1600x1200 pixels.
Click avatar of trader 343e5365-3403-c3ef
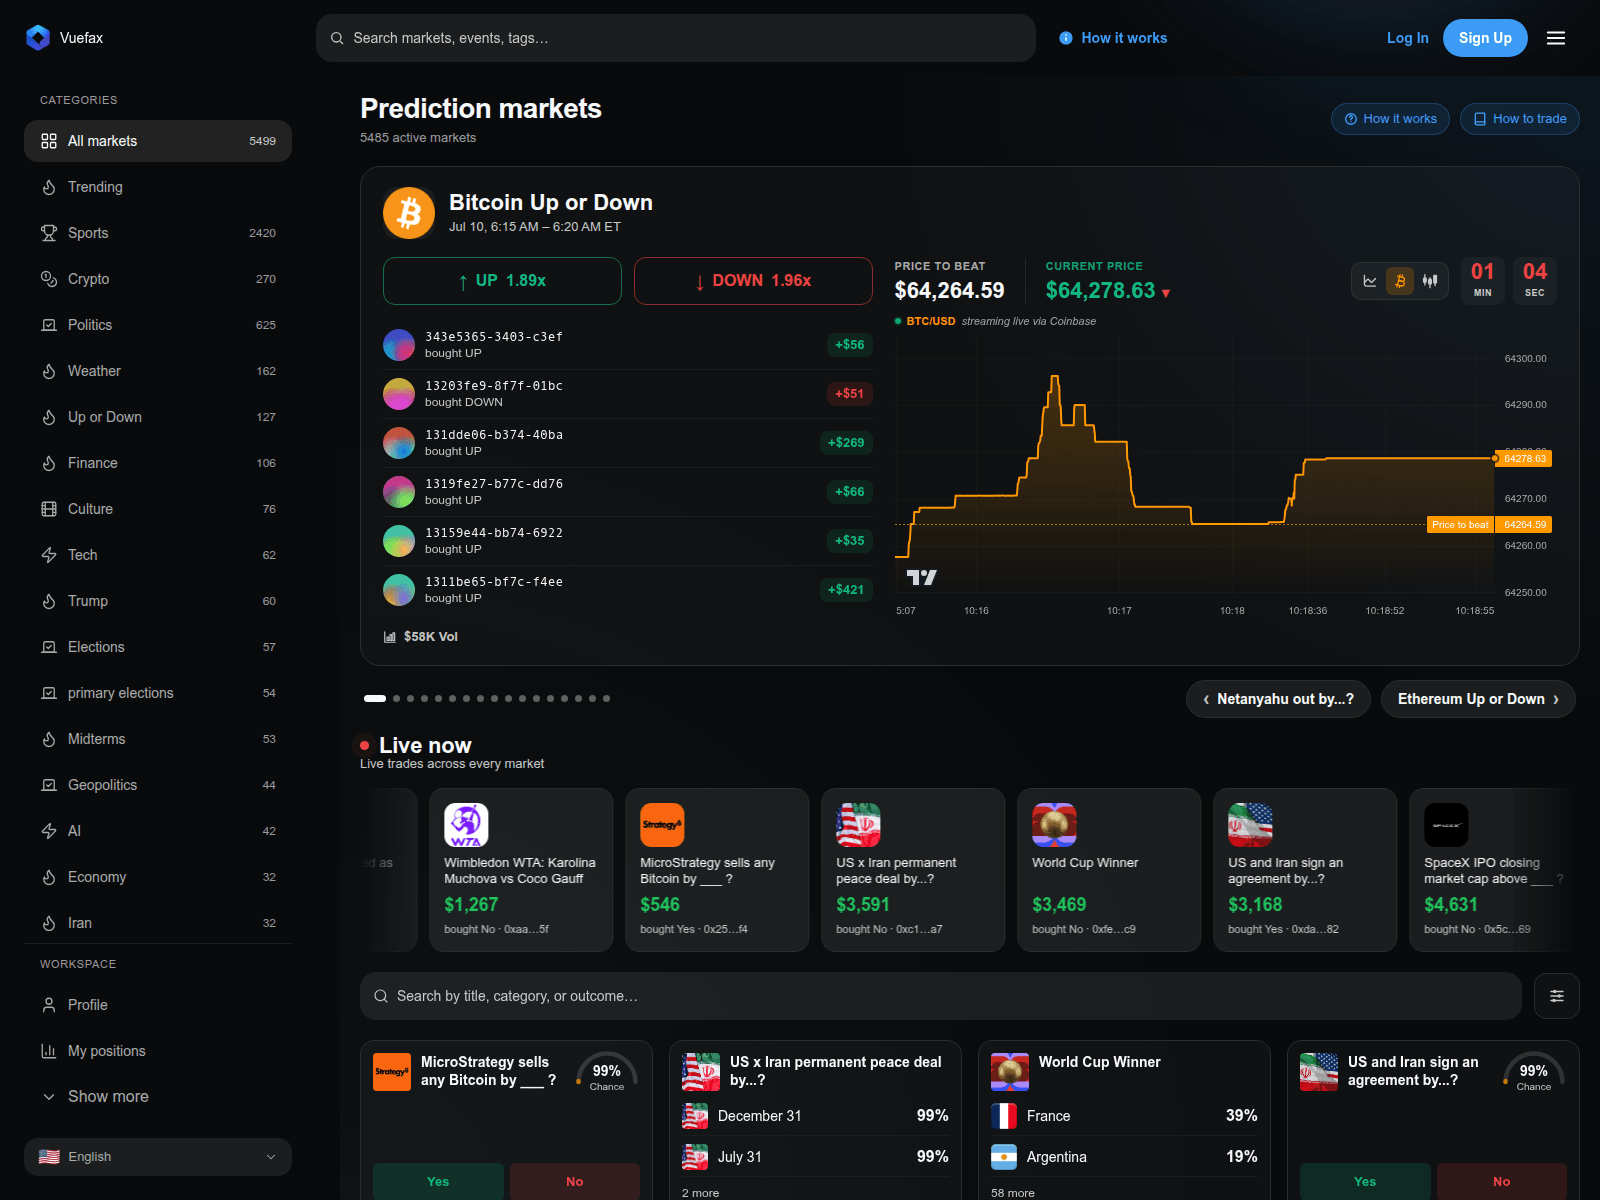tap(399, 345)
